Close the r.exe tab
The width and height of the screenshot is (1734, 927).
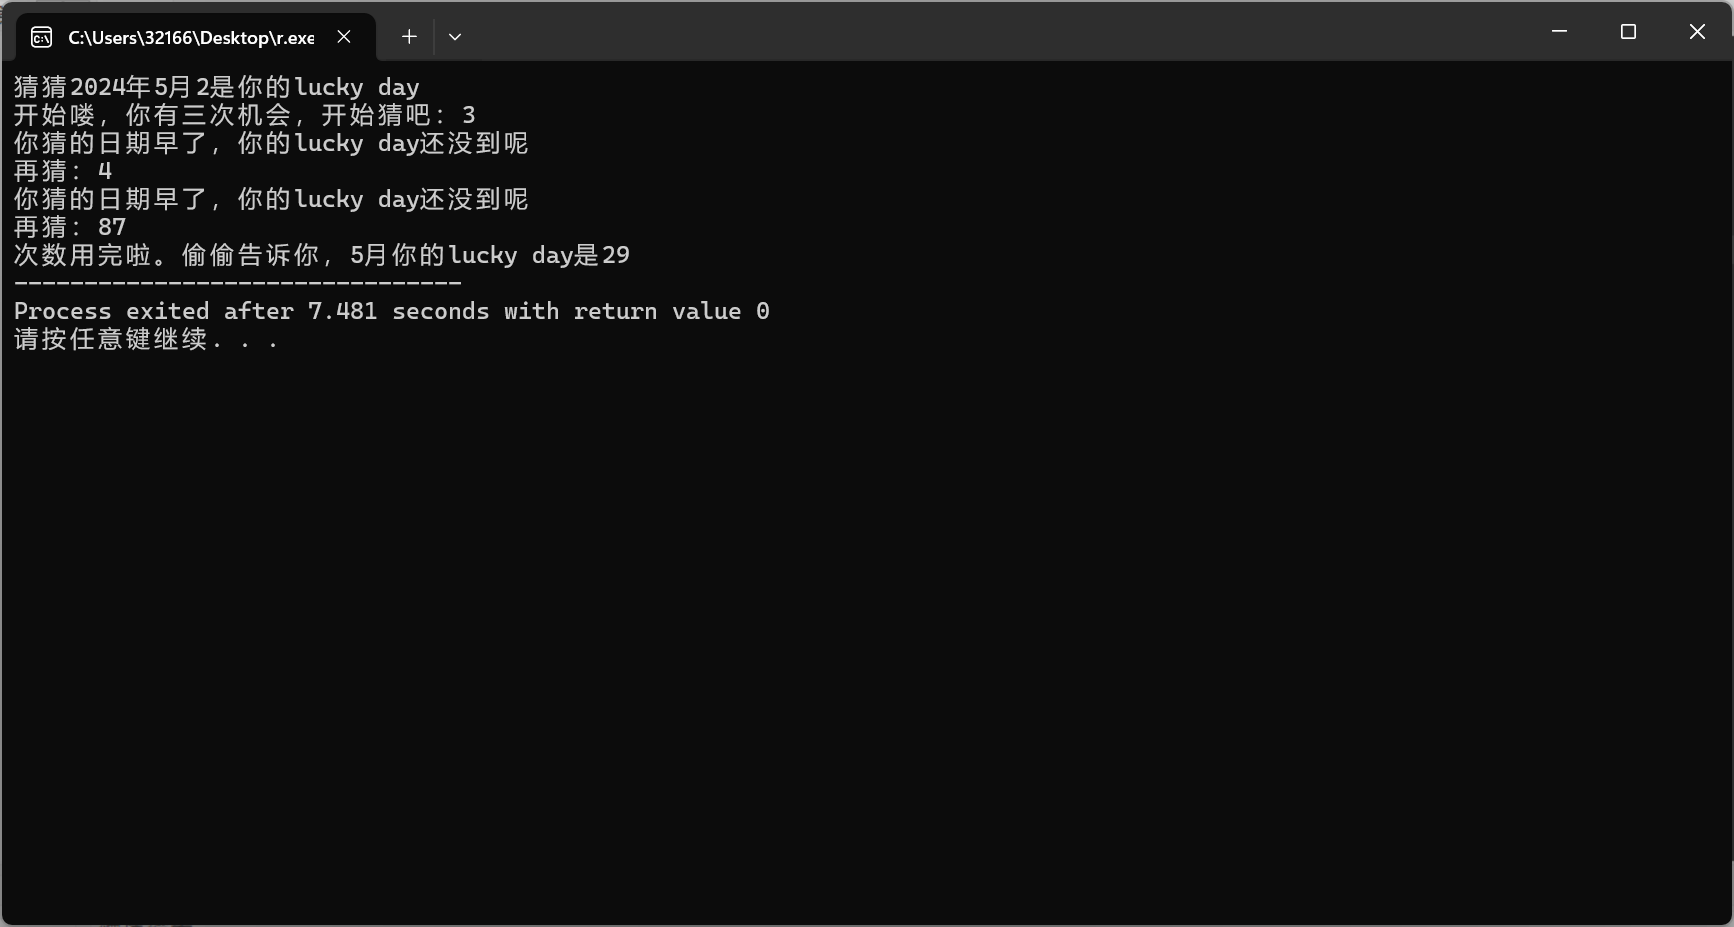click(x=344, y=37)
